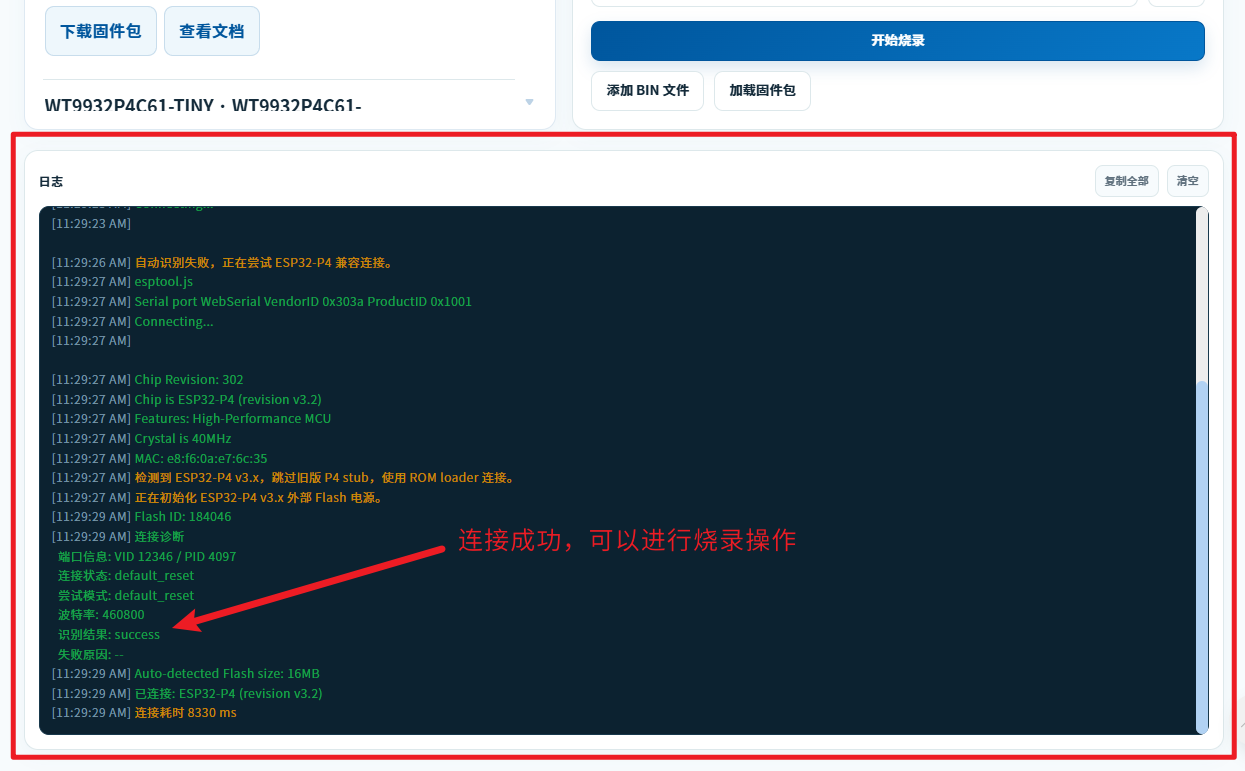
Task: Expand the WT9932P4C61-TINY dropdown arrow
Action: (529, 103)
